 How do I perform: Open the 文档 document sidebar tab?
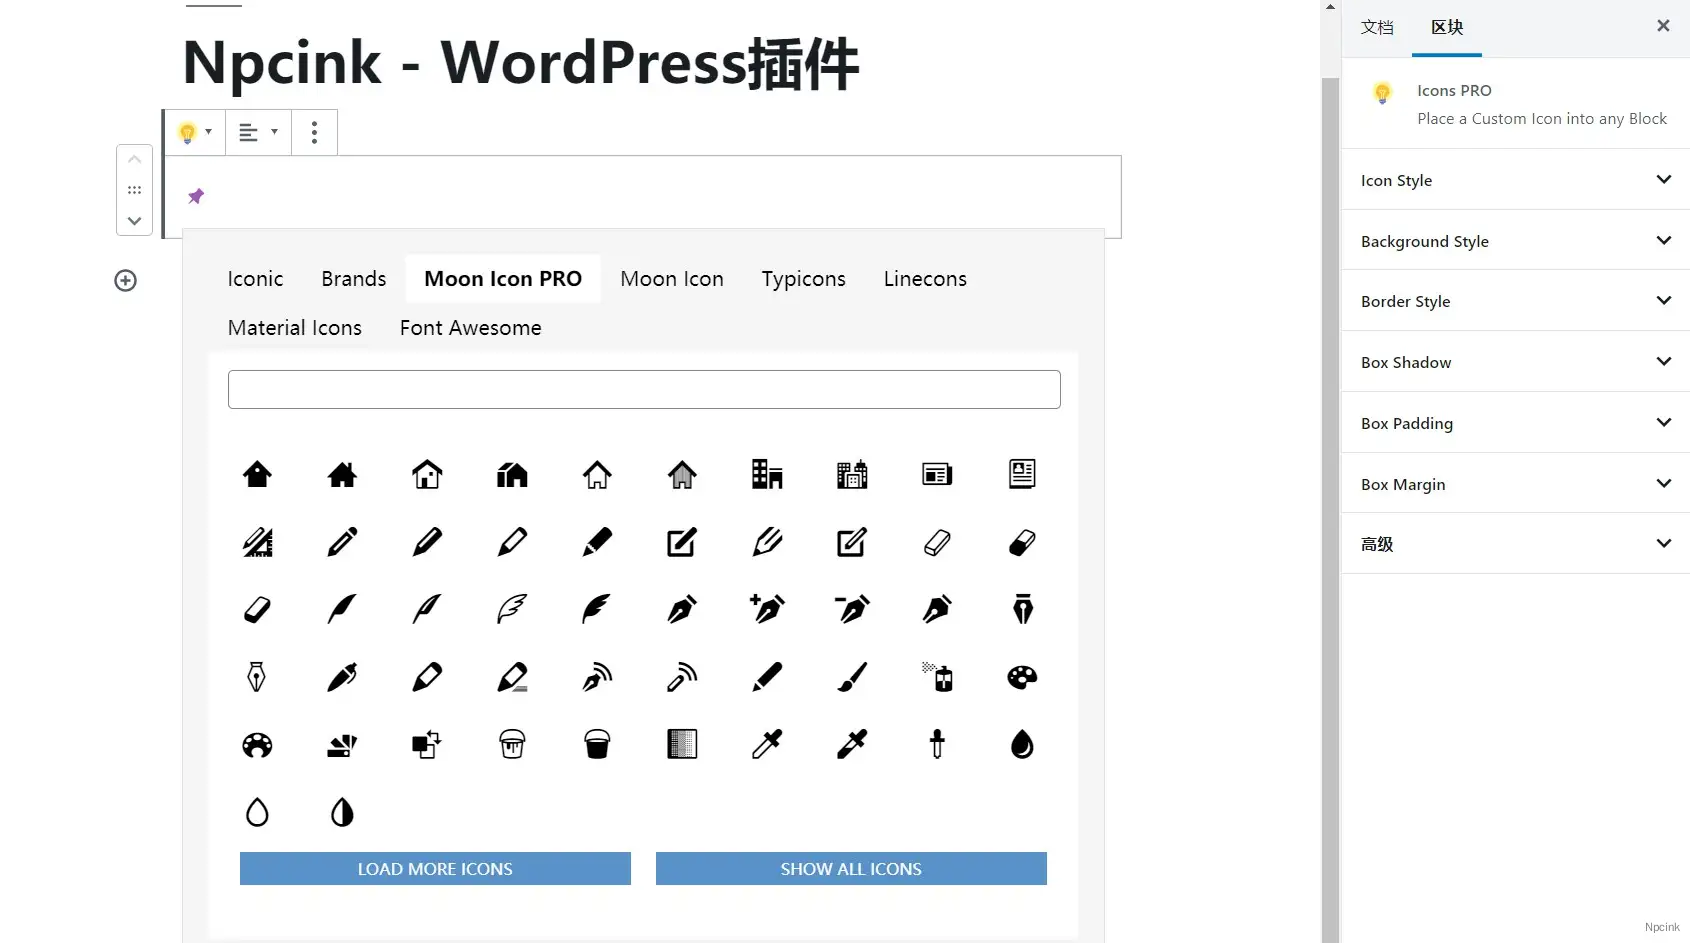pyautogui.click(x=1377, y=27)
